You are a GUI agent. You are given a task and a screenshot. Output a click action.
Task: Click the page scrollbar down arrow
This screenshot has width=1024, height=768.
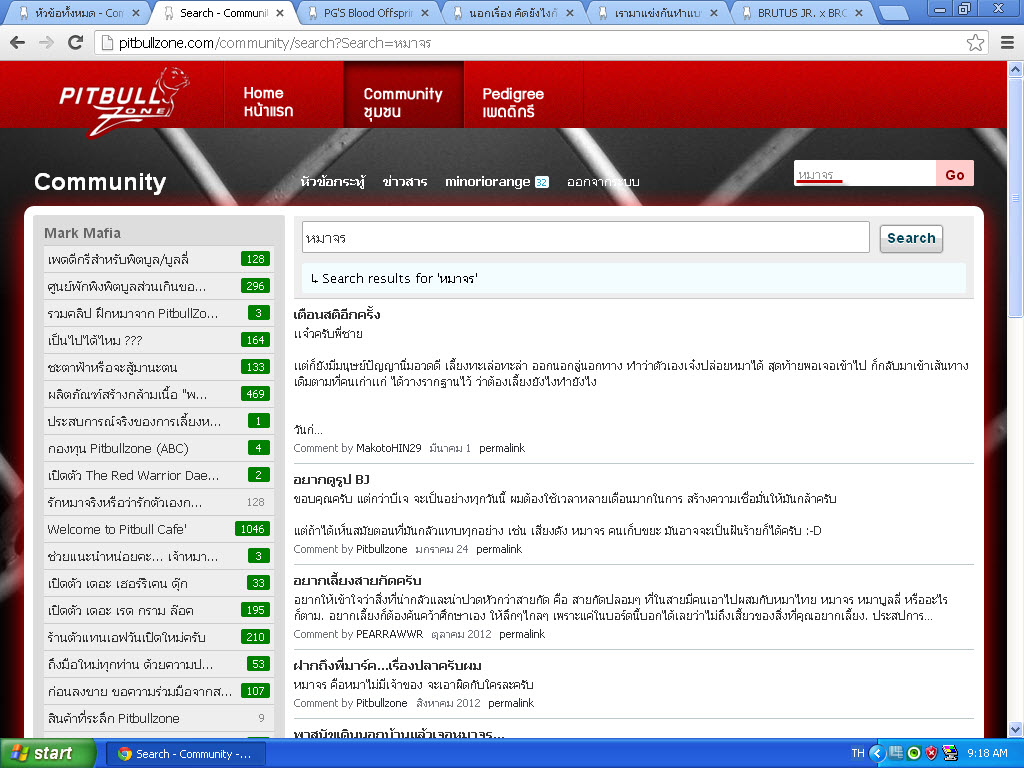(x=1016, y=729)
